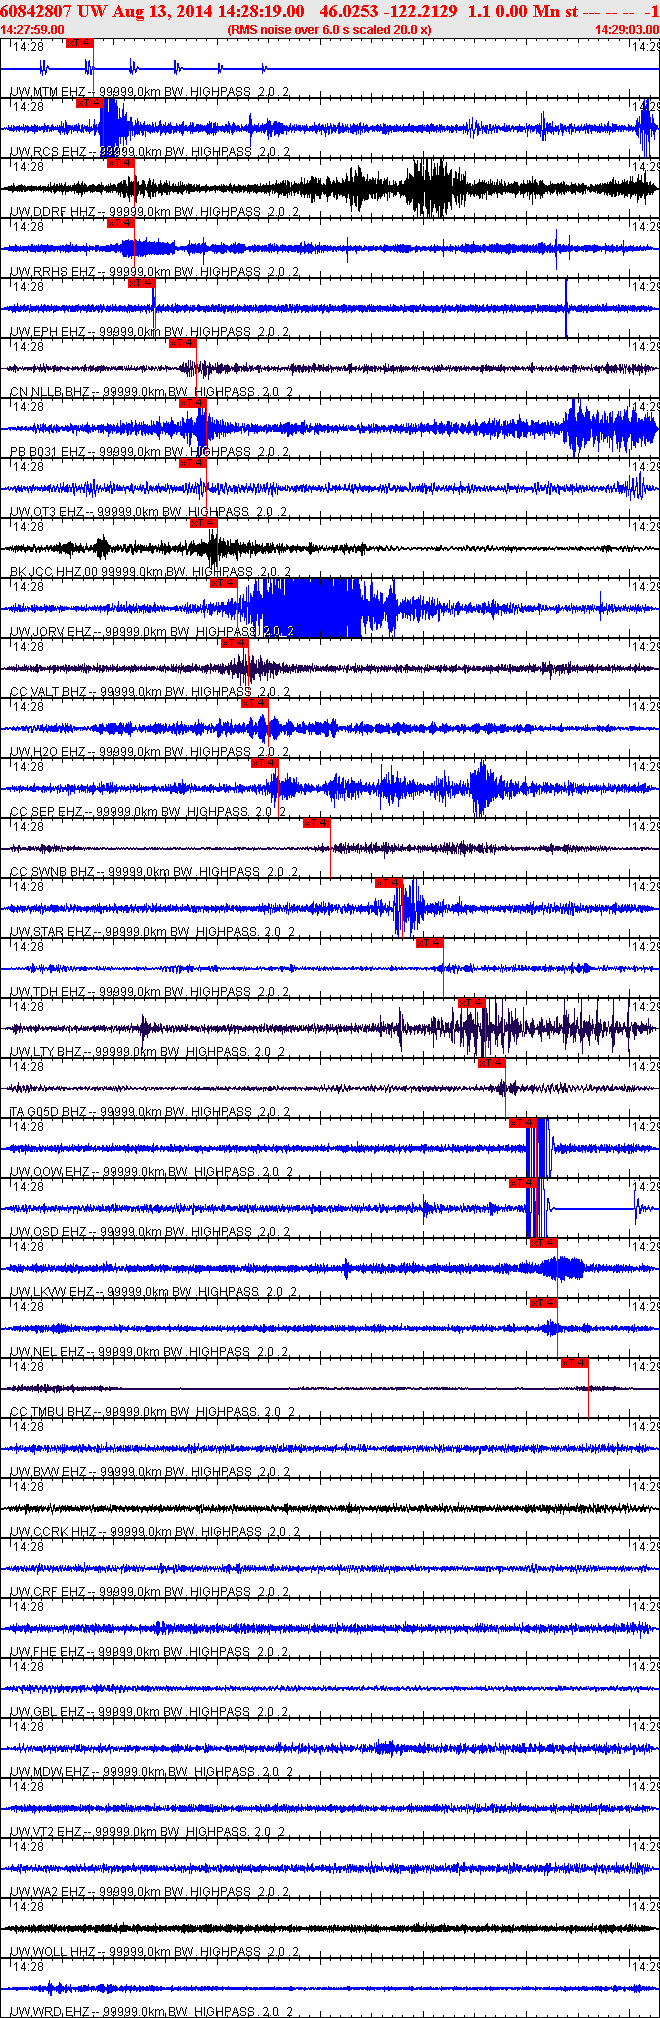
Task: Click the 'CC.SWNB BHZ' station label
Action: point(52,871)
